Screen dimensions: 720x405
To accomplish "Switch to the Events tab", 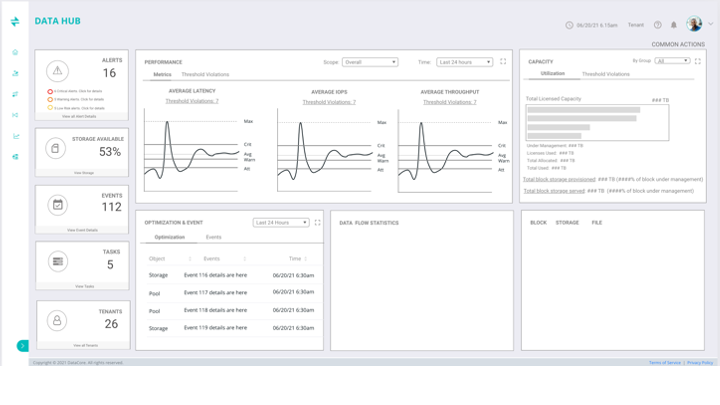I will pos(214,237).
